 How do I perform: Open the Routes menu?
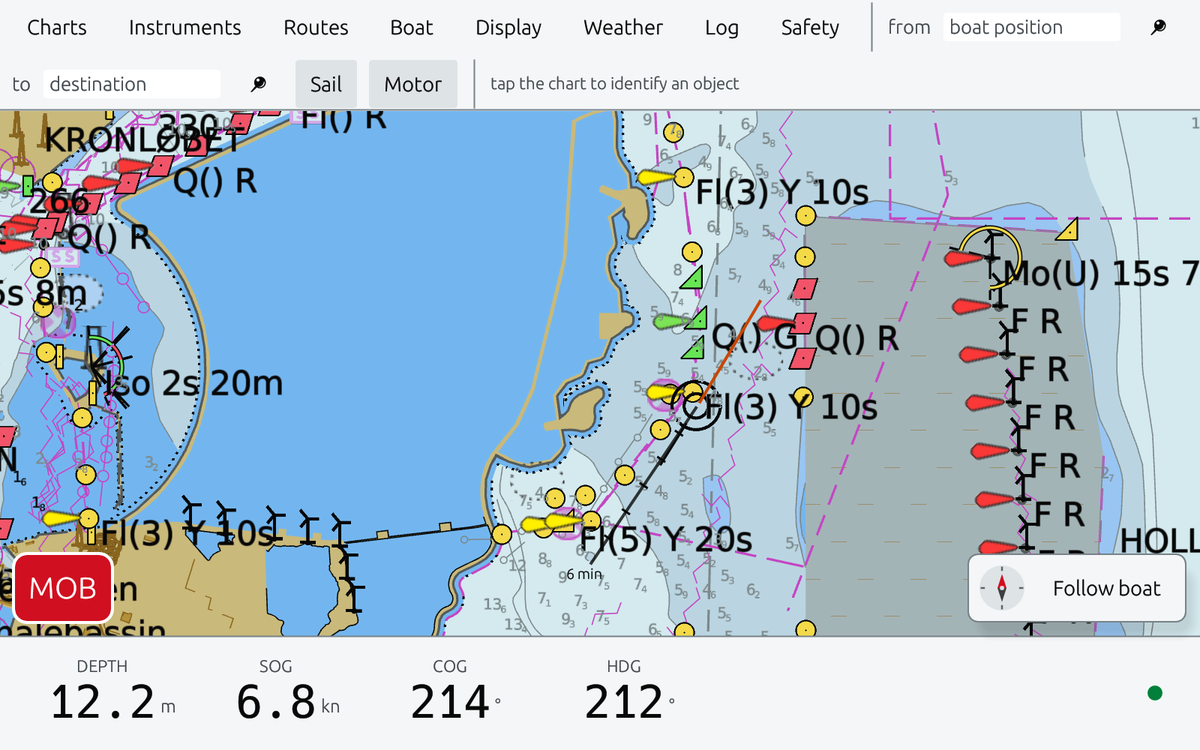(x=316, y=28)
